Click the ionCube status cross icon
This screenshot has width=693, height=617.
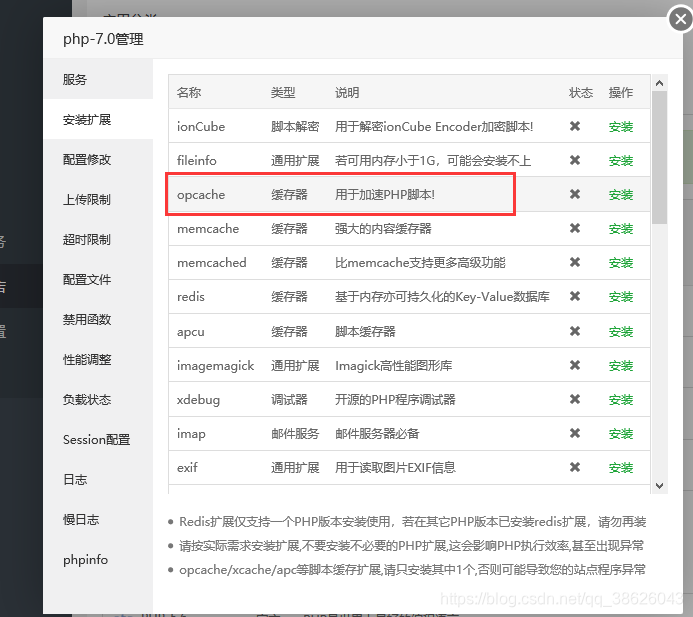(575, 126)
